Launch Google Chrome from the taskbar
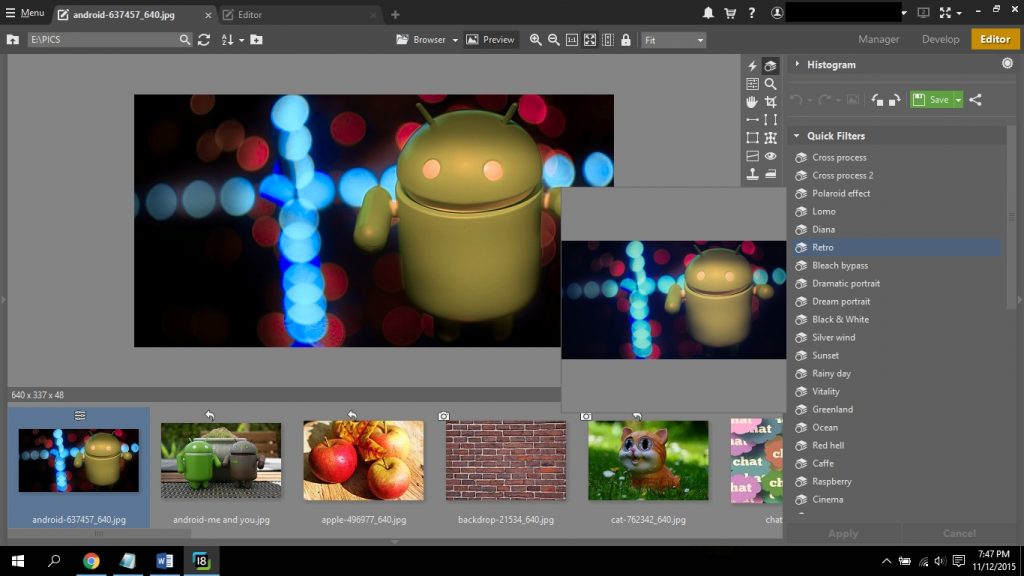This screenshot has width=1024, height=576. 91,561
